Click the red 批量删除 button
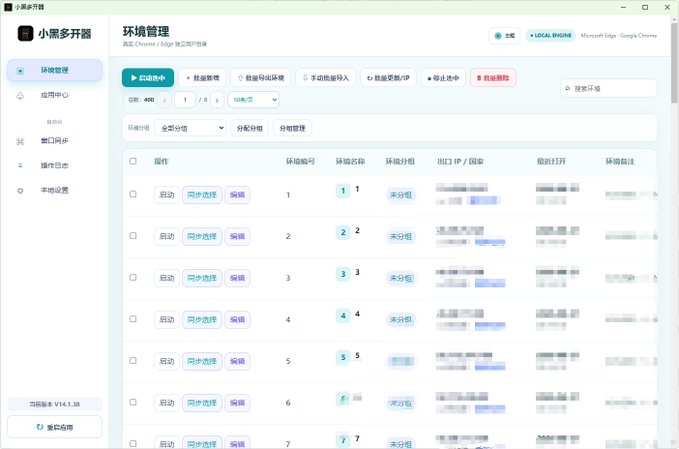 pos(493,78)
